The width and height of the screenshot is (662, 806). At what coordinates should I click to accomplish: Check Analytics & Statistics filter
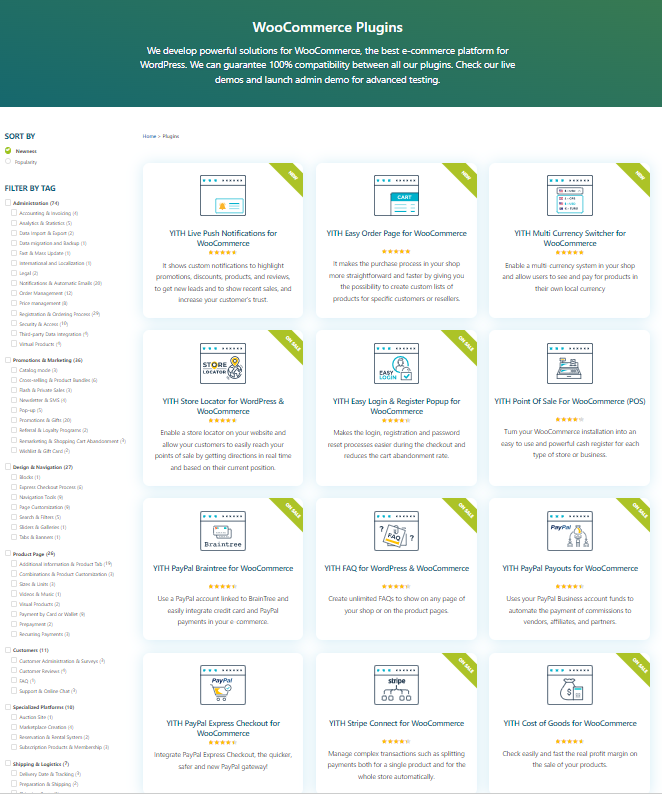(x=14, y=223)
